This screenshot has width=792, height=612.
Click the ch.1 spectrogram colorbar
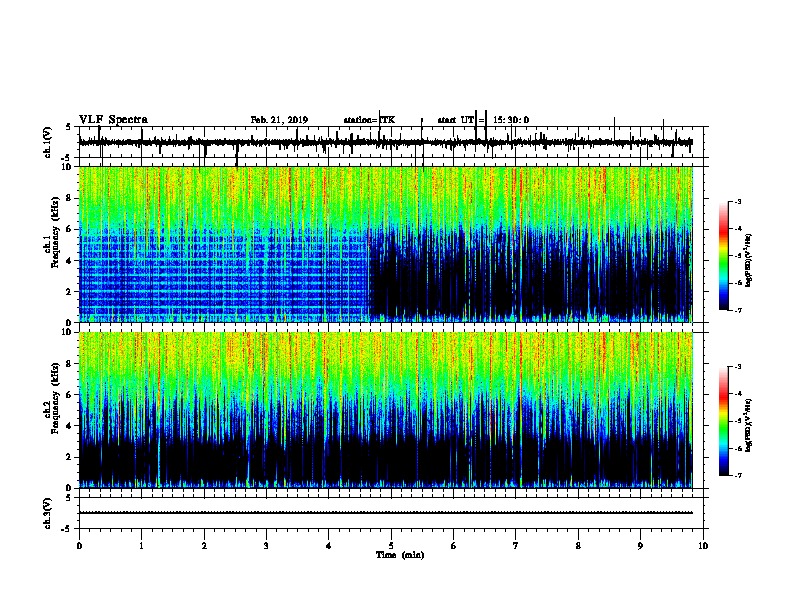coord(724,256)
